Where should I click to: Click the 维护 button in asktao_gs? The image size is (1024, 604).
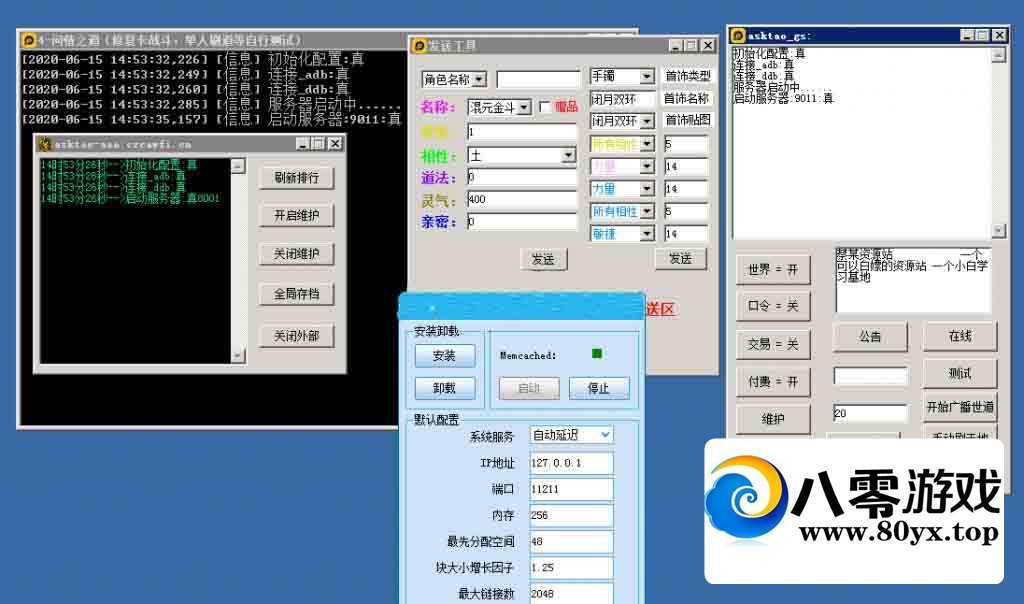pyautogui.click(x=773, y=419)
